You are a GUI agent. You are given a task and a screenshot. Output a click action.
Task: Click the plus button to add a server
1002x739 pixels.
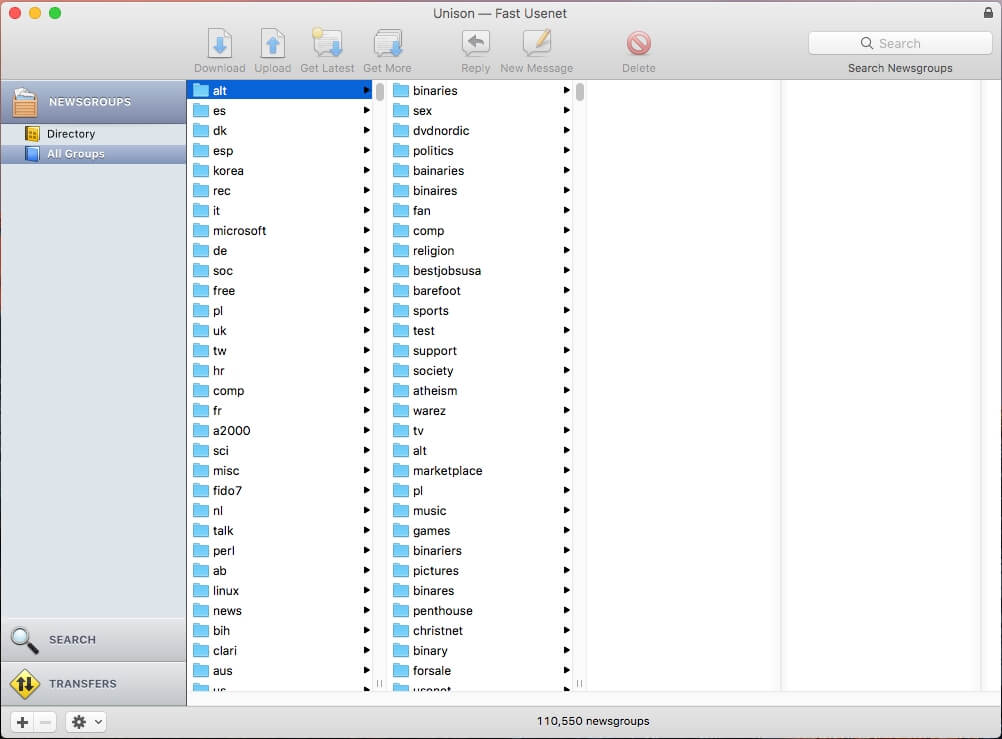[x=21, y=721]
